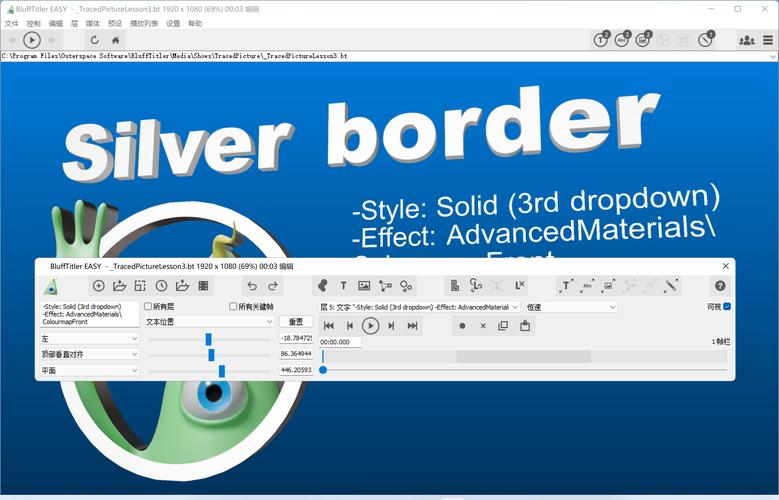Click the undo arrow icon
Screen dimensions: 779x500
252,286
